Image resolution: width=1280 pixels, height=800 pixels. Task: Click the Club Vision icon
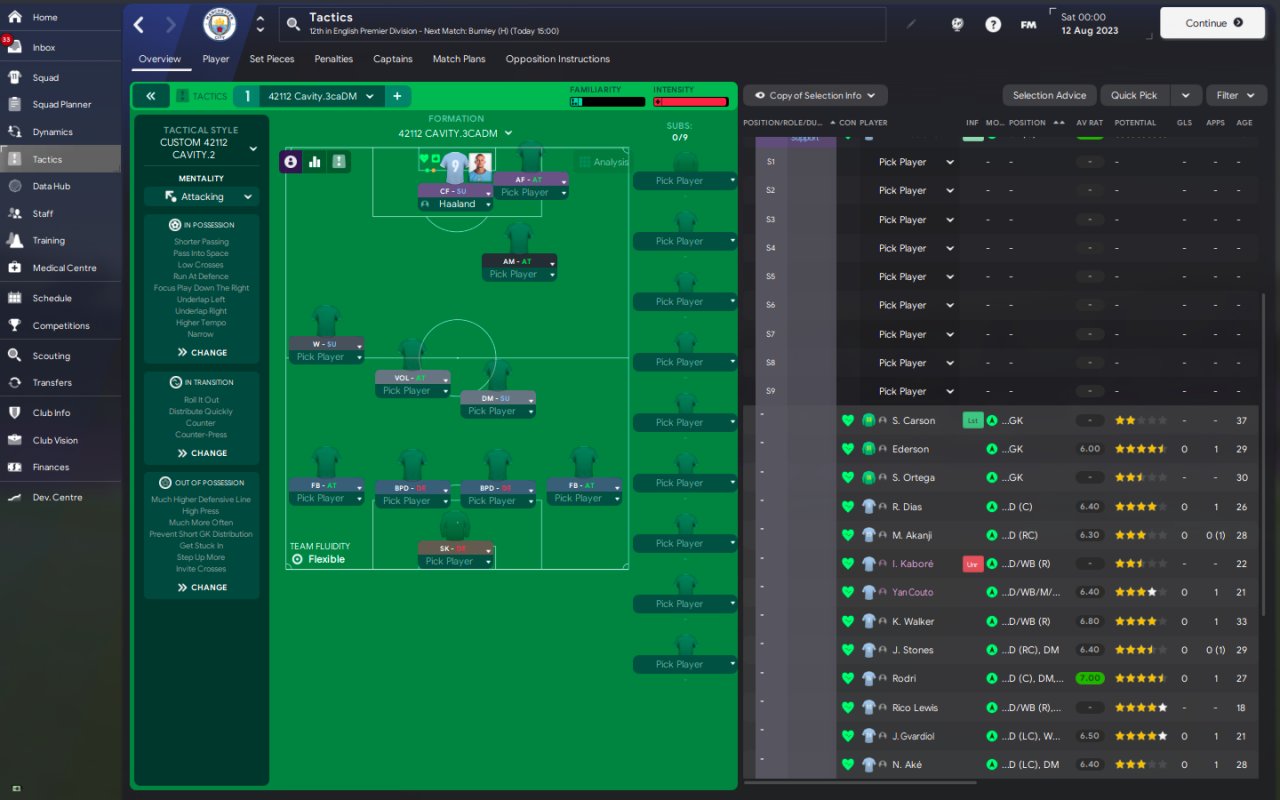(15, 440)
